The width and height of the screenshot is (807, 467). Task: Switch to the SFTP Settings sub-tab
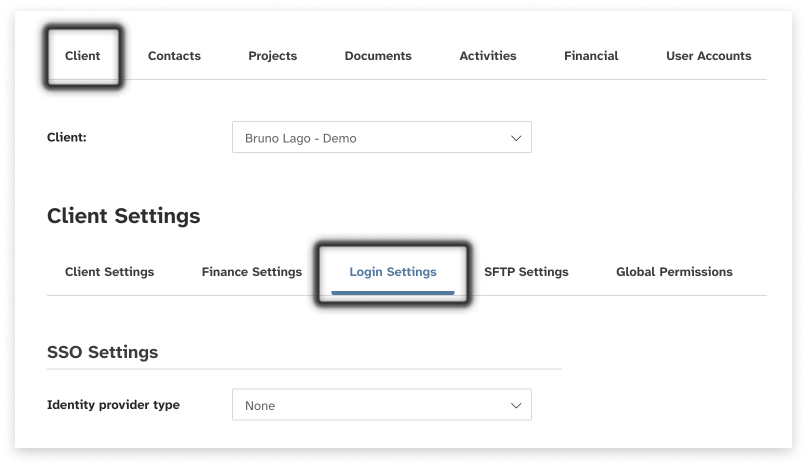[x=526, y=272]
